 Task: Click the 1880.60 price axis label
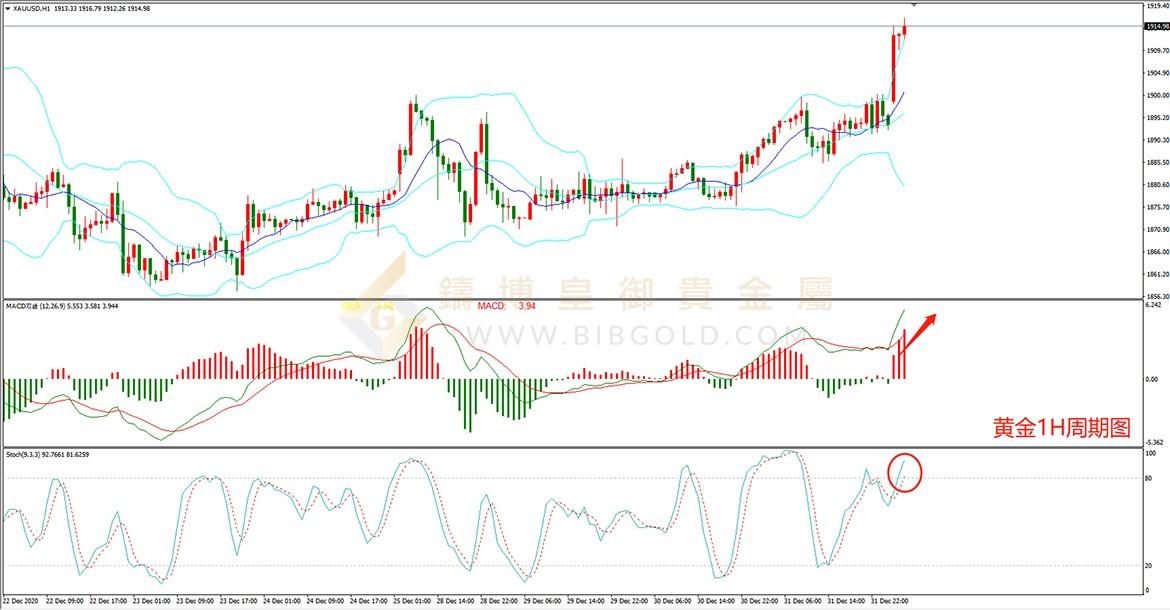pyautogui.click(x=1156, y=185)
